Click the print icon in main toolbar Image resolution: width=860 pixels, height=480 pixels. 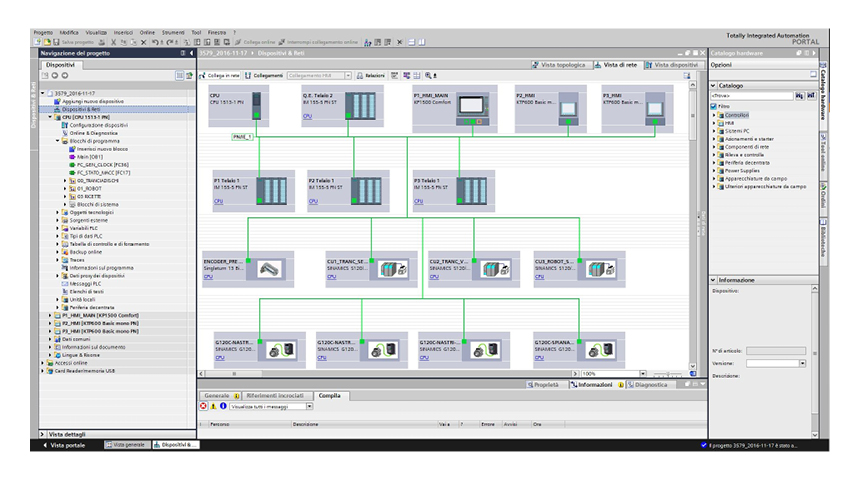[x=101, y=42]
